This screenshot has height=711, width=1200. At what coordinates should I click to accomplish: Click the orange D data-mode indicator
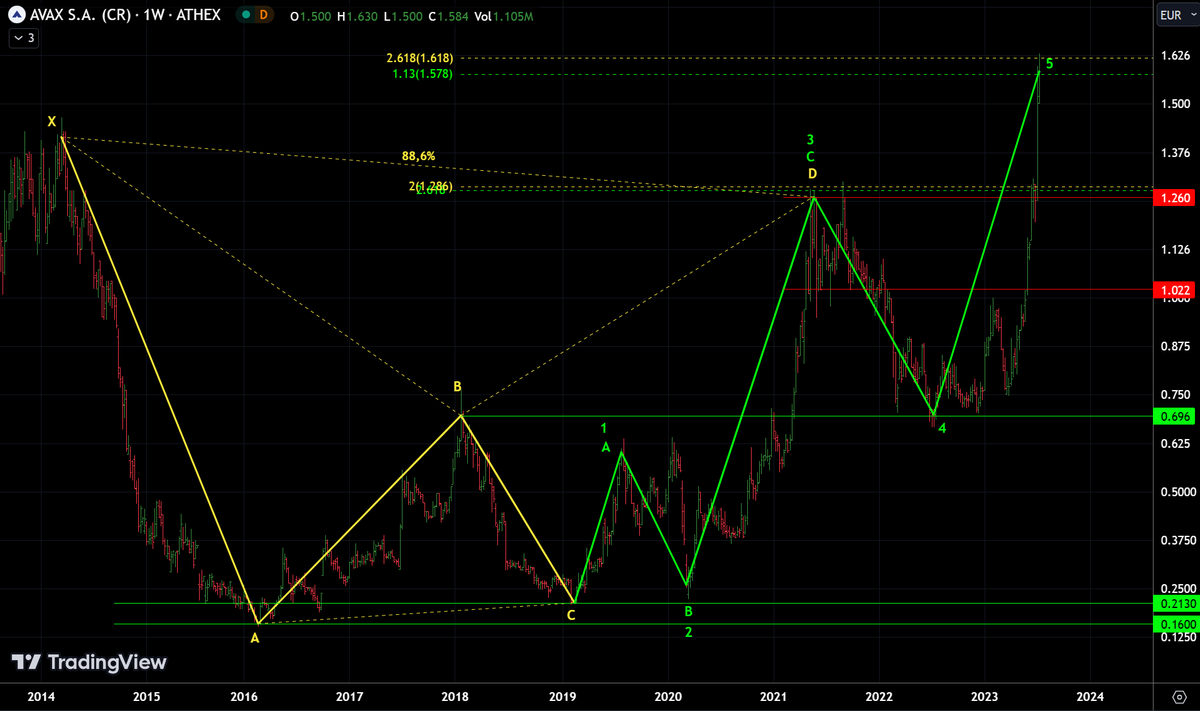[263, 16]
